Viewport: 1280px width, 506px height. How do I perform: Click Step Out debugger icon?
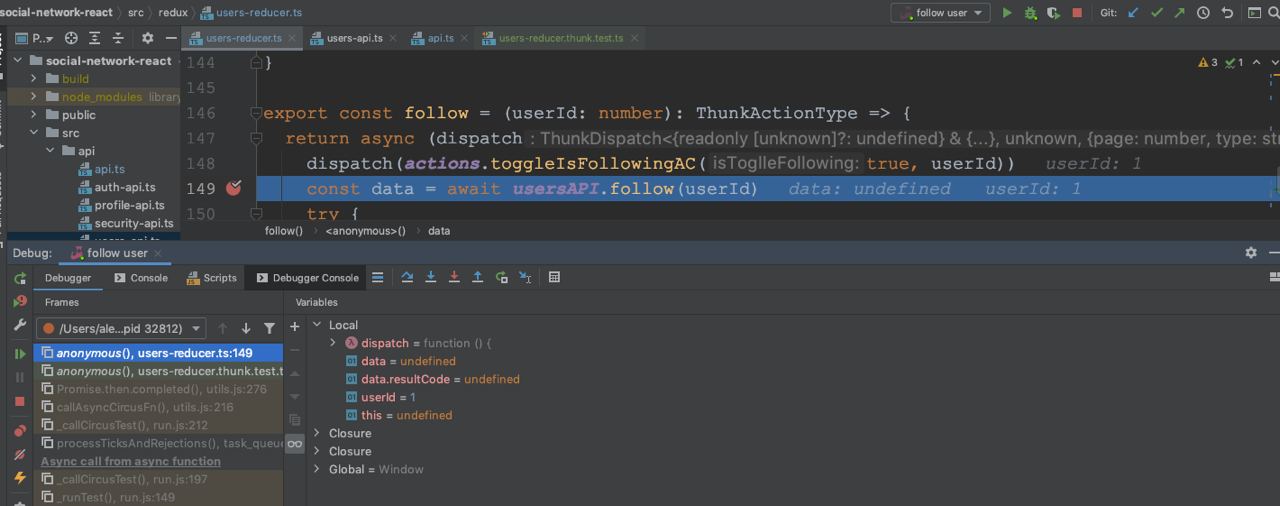[478, 277]
